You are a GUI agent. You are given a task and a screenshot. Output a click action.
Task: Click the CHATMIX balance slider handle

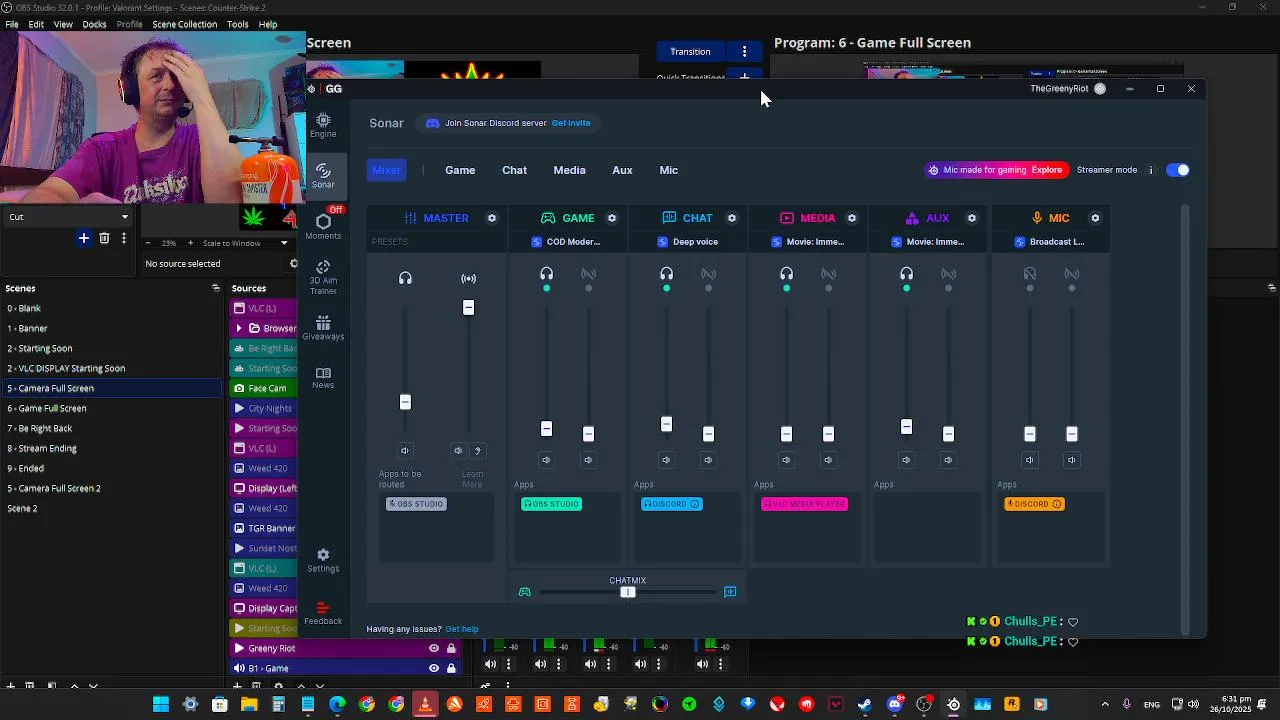coord(628,592)
